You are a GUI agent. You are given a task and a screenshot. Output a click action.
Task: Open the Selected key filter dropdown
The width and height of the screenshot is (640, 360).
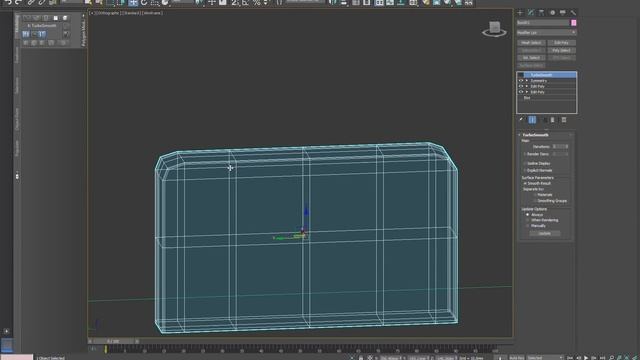(x=545, y=358)
